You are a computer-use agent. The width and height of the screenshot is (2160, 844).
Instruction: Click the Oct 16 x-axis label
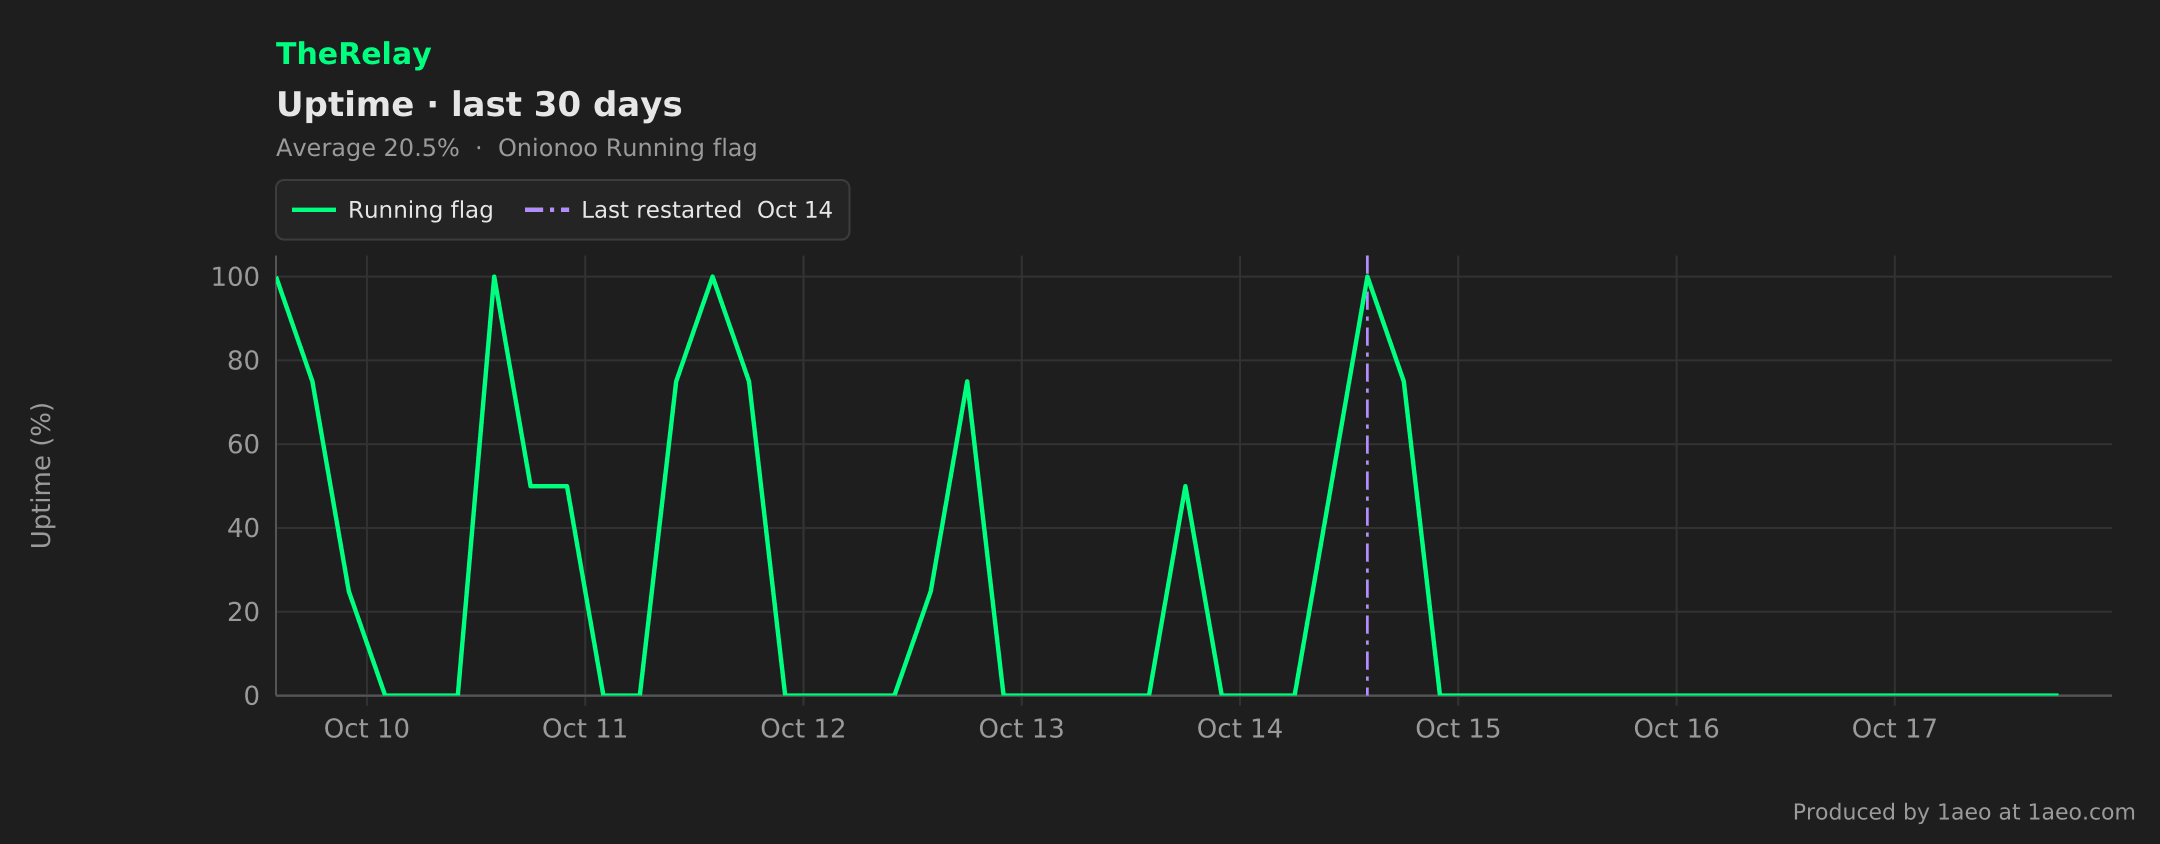tap(1676, 729)
